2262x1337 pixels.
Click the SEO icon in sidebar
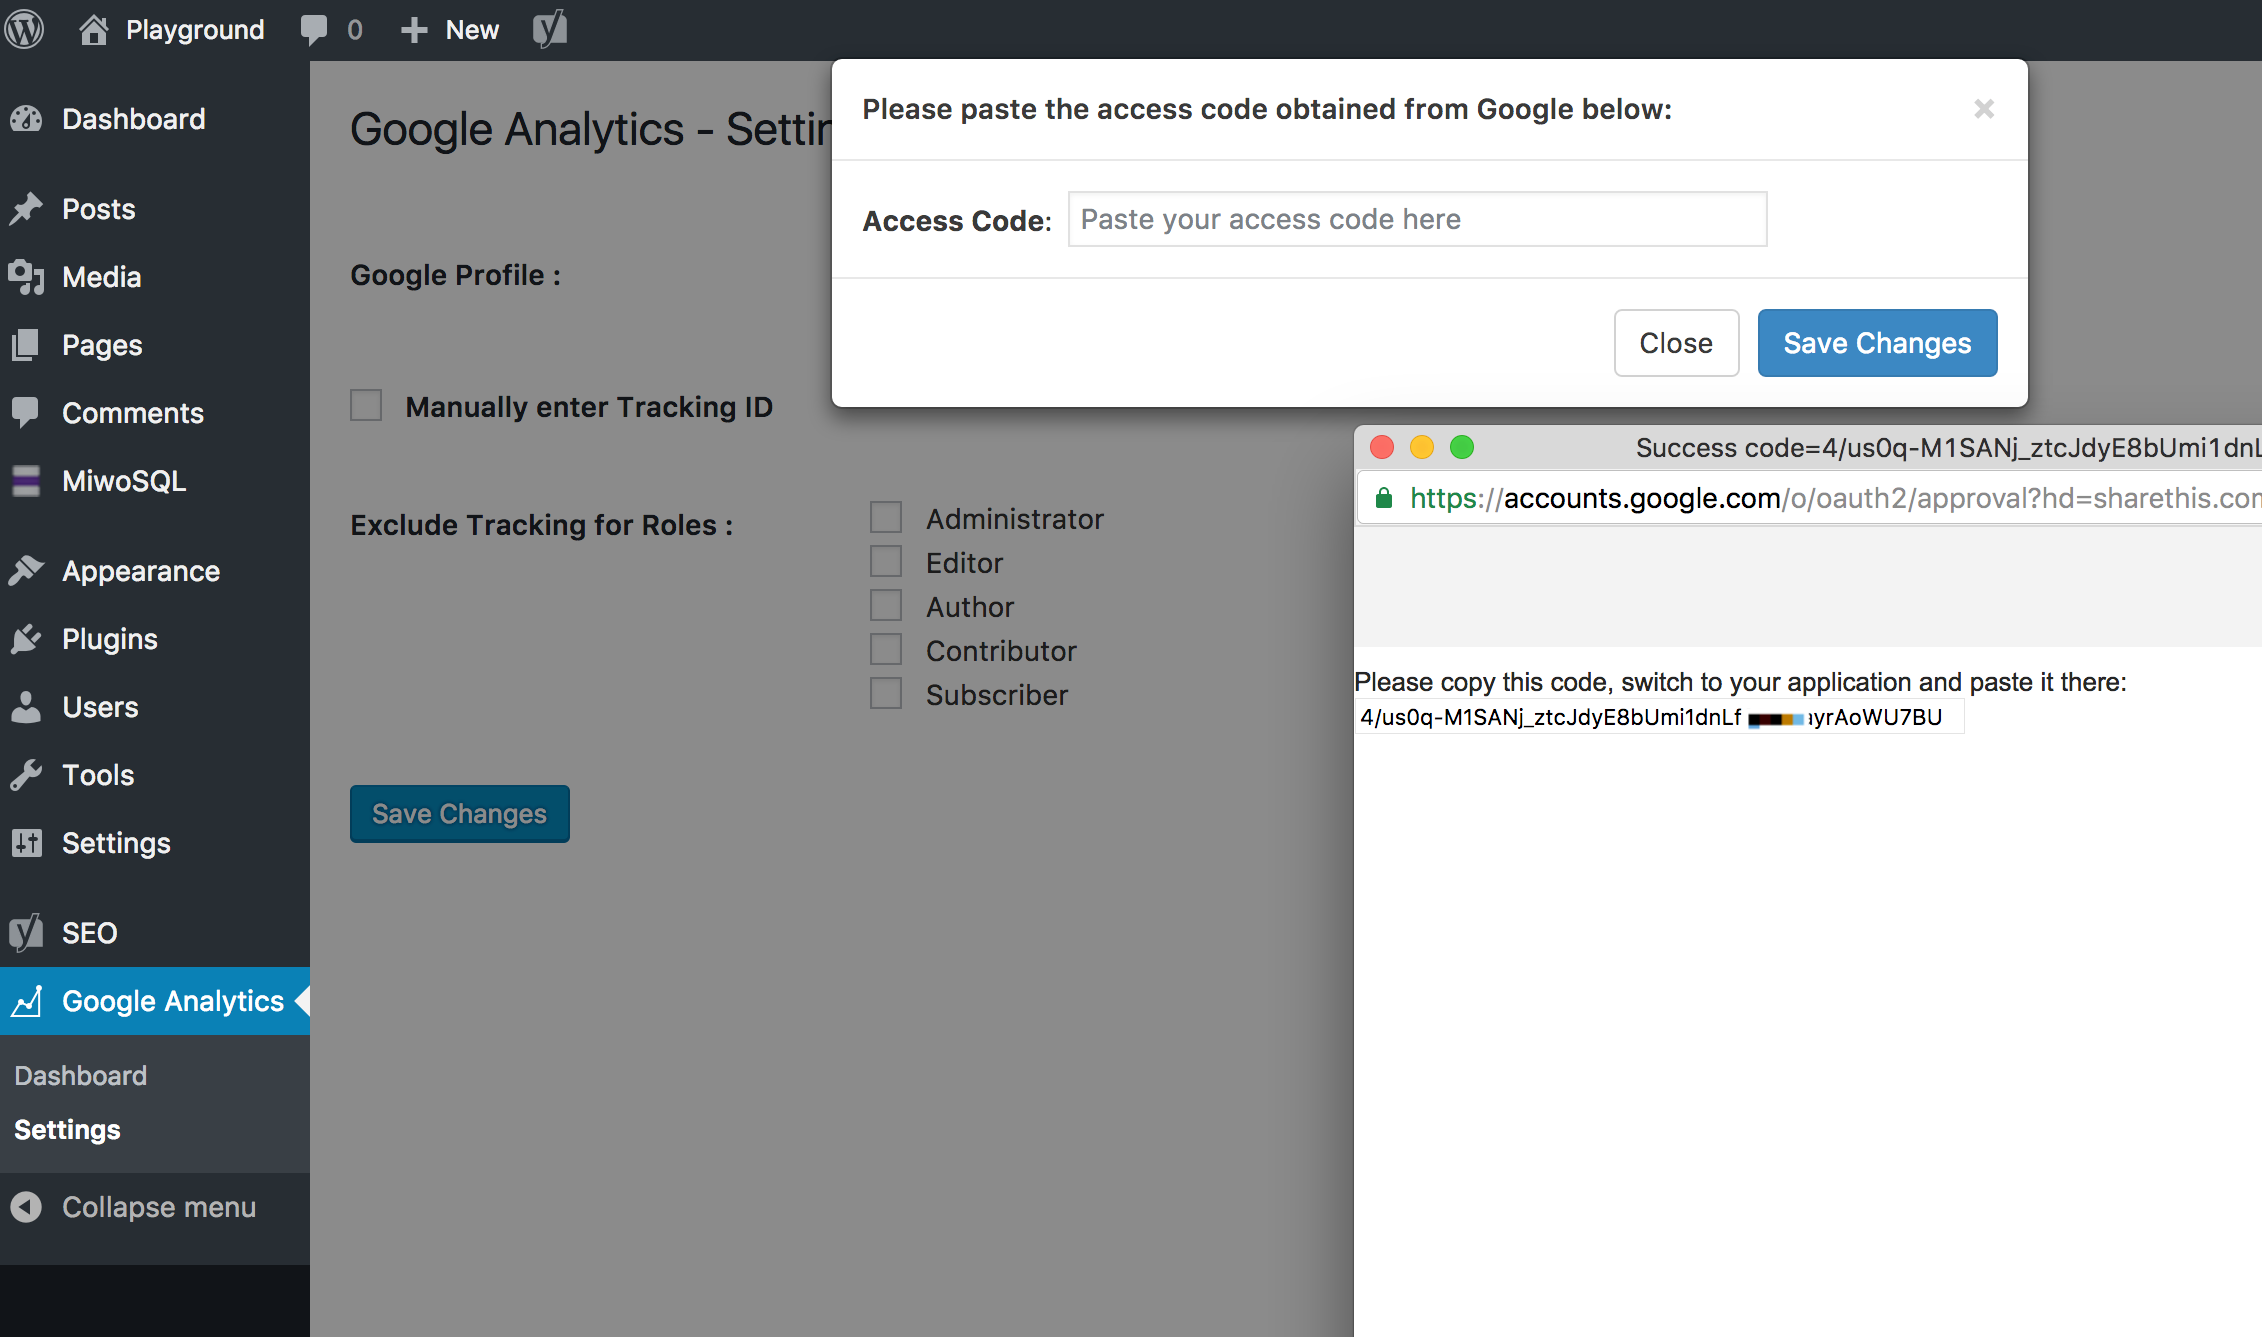(x=27, y=931)
